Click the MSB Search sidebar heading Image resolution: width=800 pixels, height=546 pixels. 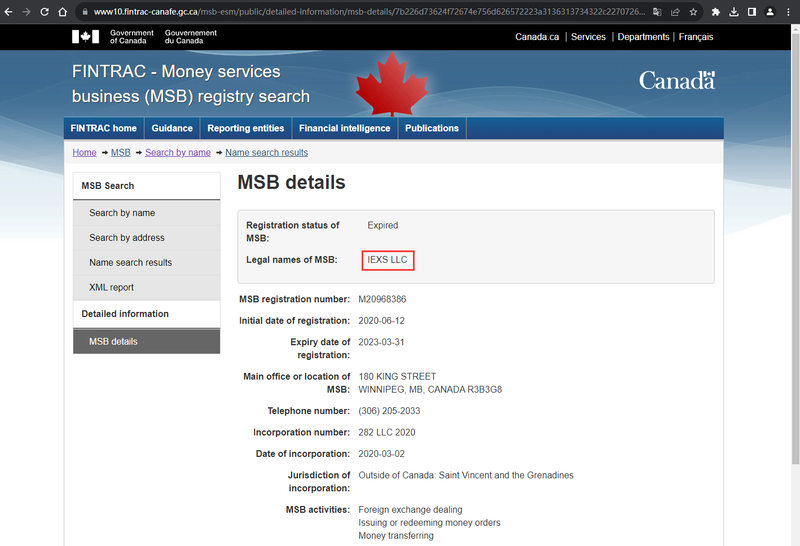pos(108,186)
